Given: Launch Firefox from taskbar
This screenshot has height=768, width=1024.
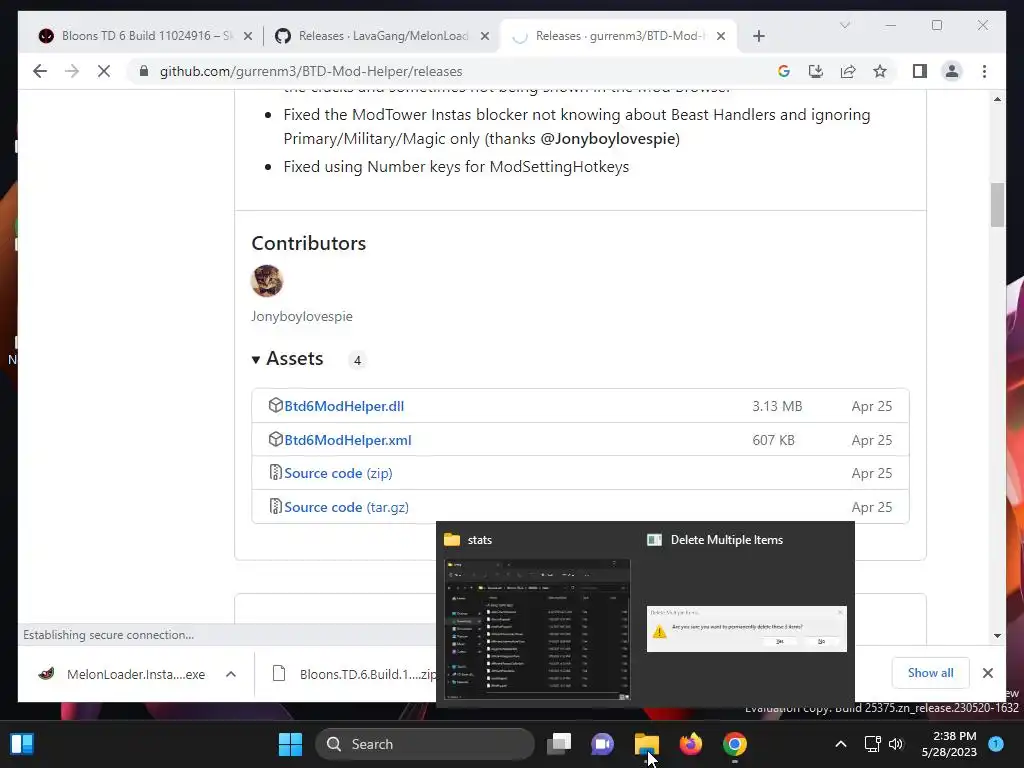Looking at the screenshot, I should (690, 744).
